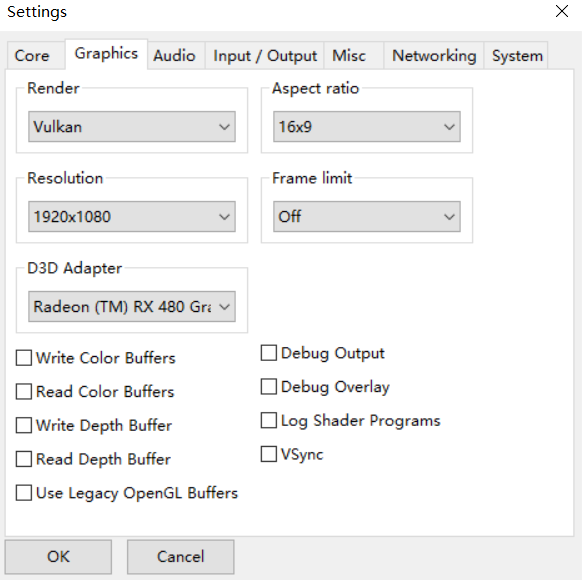Go to the Input / Output tab
Screen dimensions: 582x580
[265, 56]
